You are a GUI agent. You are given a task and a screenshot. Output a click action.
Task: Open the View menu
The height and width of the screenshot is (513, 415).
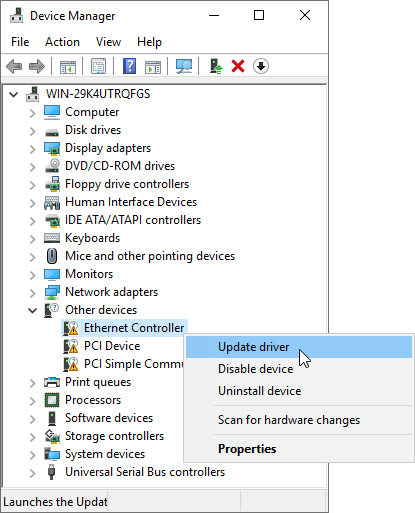pos(108,42)
